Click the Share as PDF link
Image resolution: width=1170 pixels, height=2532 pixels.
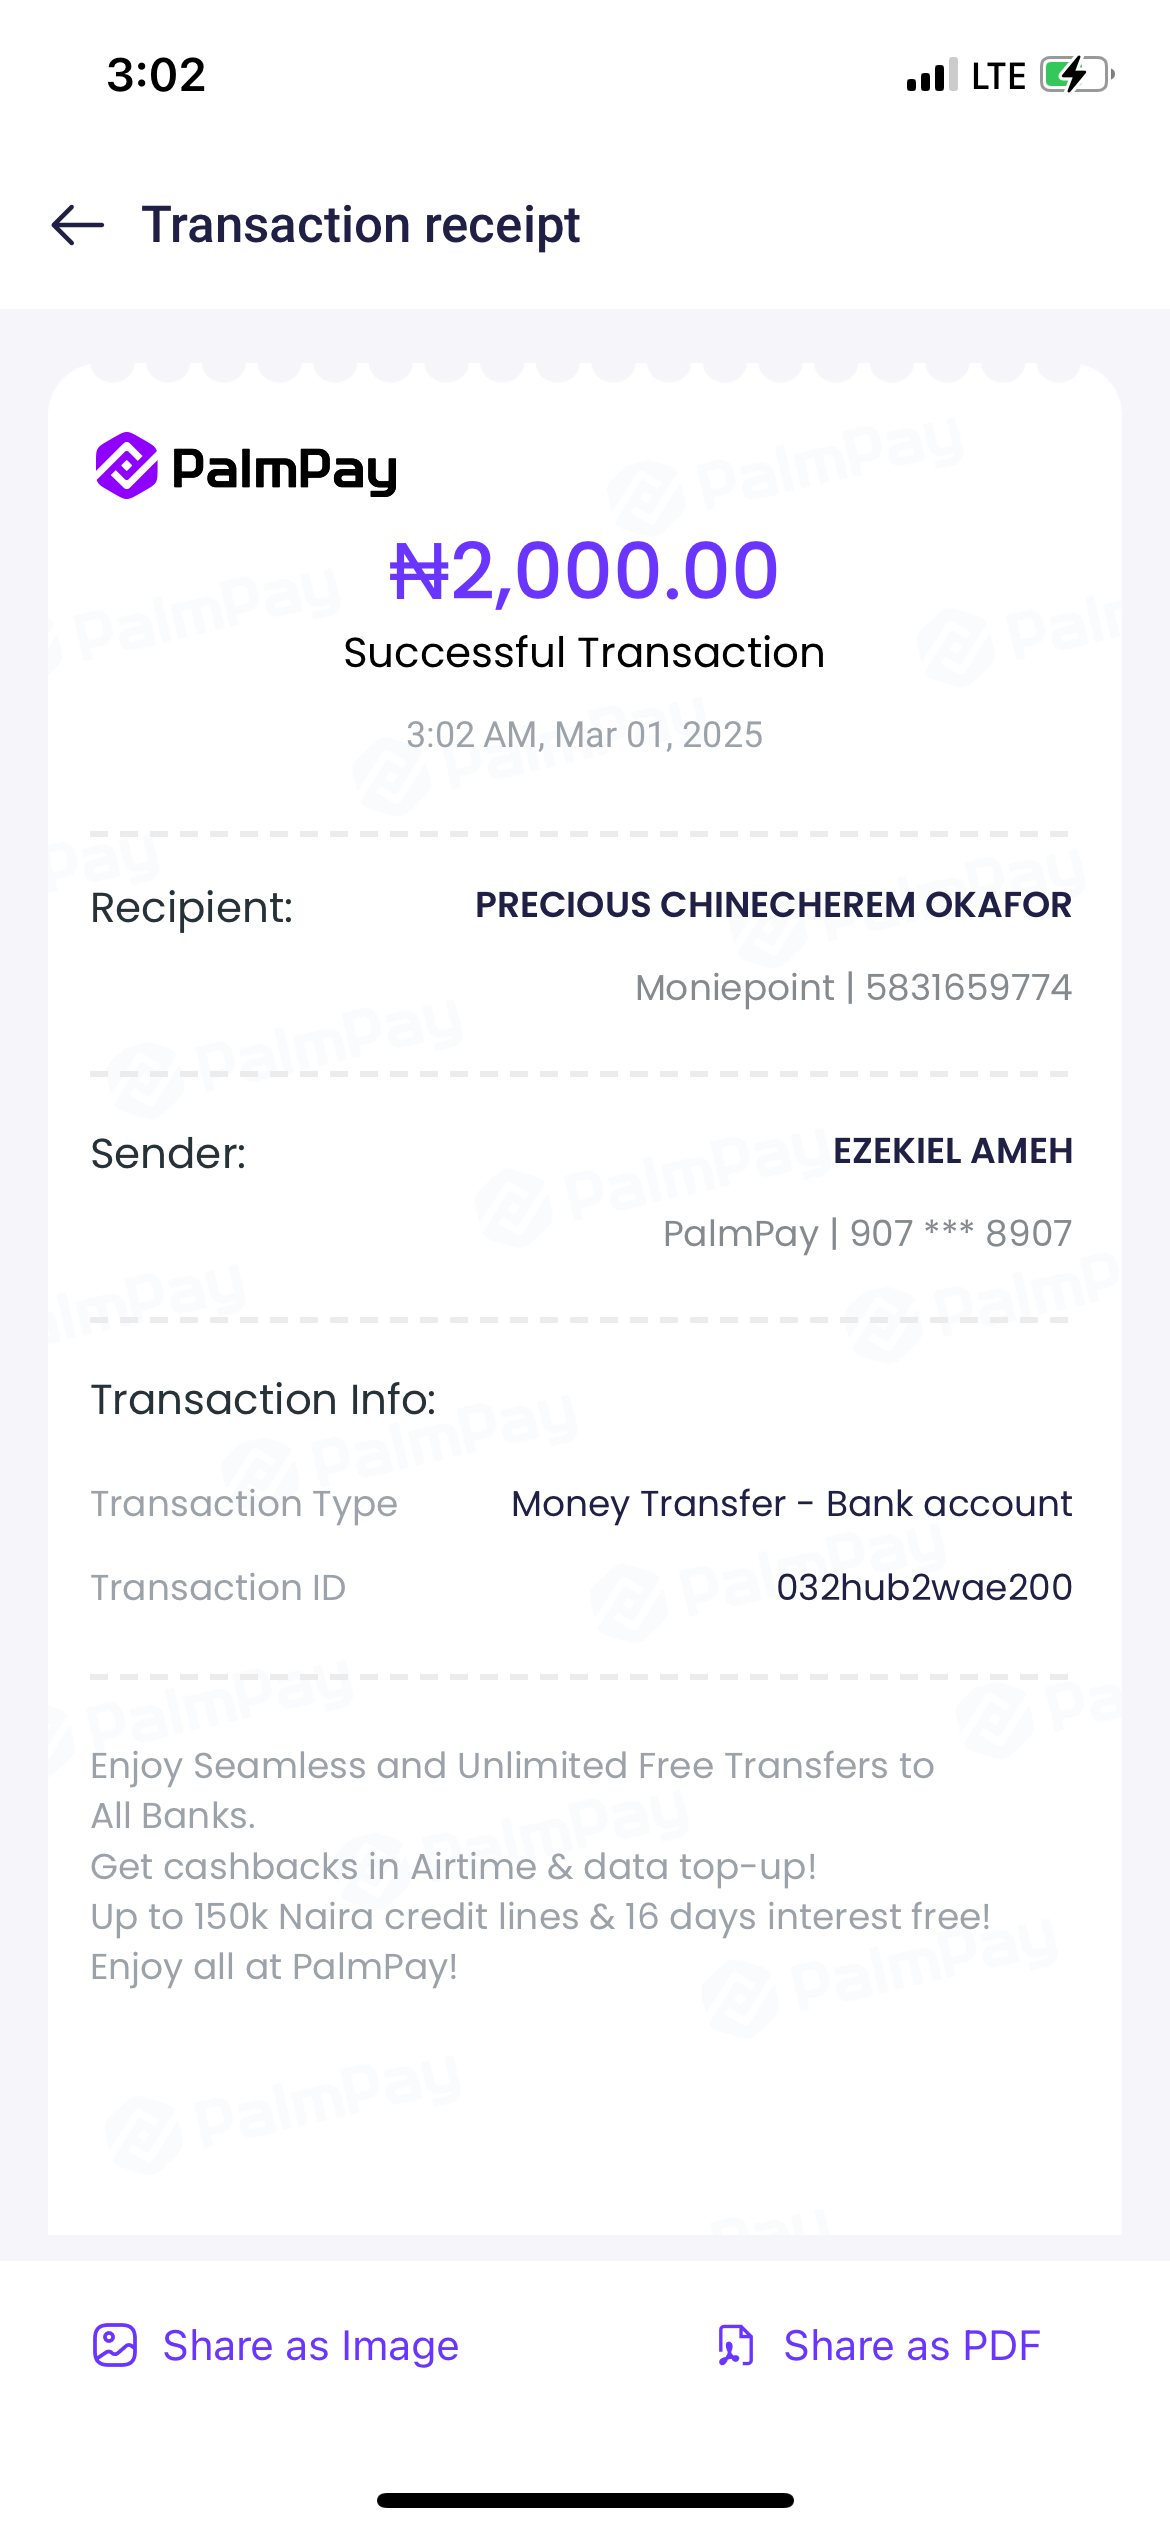tap(911, 2345)
